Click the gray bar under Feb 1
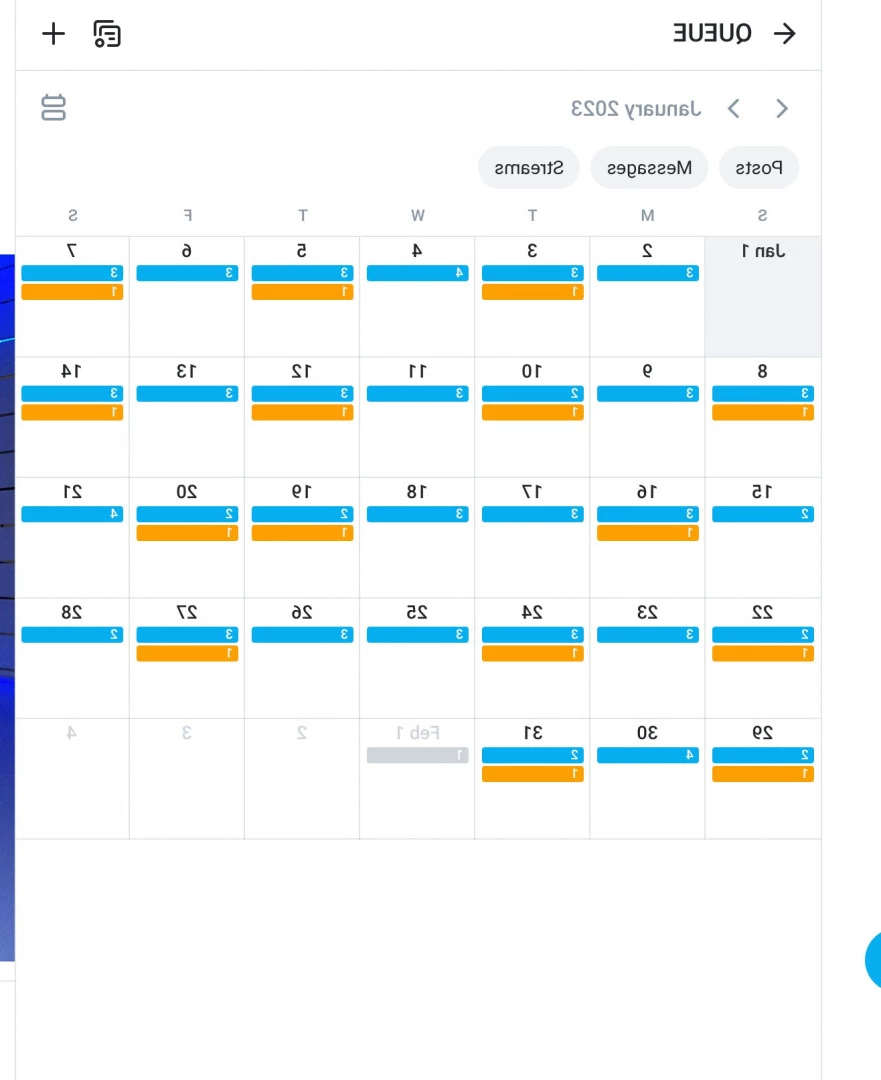The image size is (881, 1080). [x=417, y=756]
